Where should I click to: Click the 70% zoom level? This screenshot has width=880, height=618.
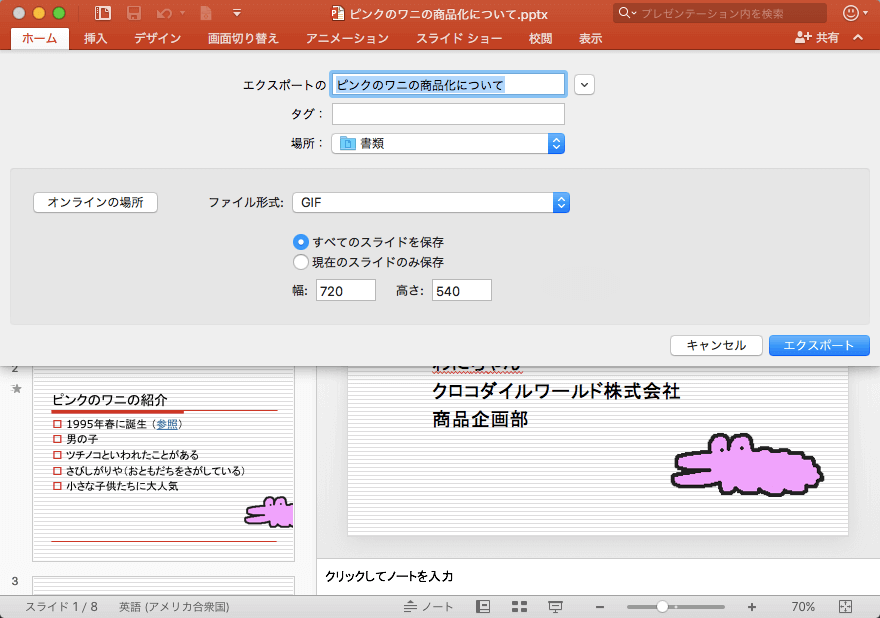point(803,607)
